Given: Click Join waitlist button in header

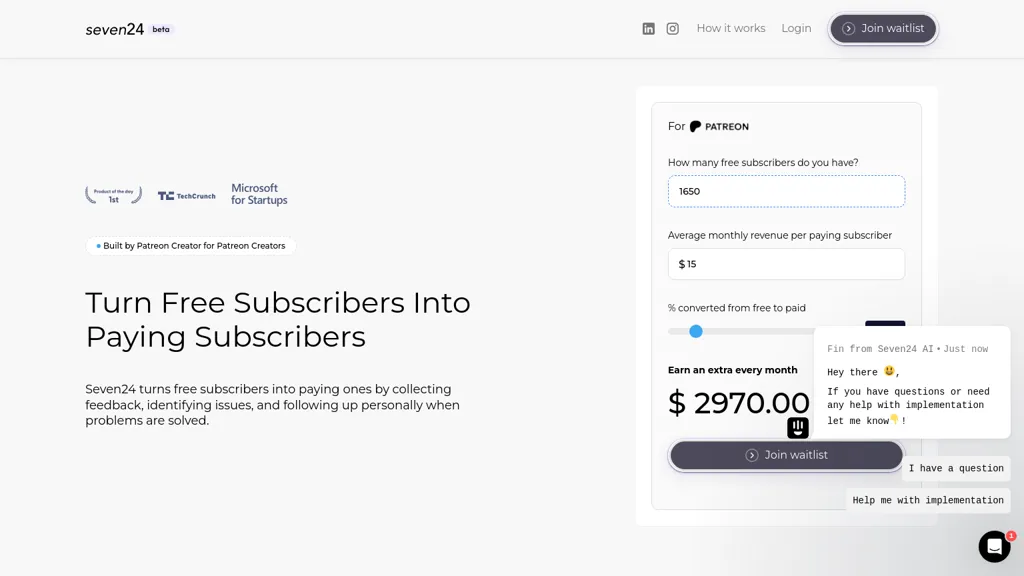Looking at the screenshot, I should pyautogui.click(x=883, y=29).
